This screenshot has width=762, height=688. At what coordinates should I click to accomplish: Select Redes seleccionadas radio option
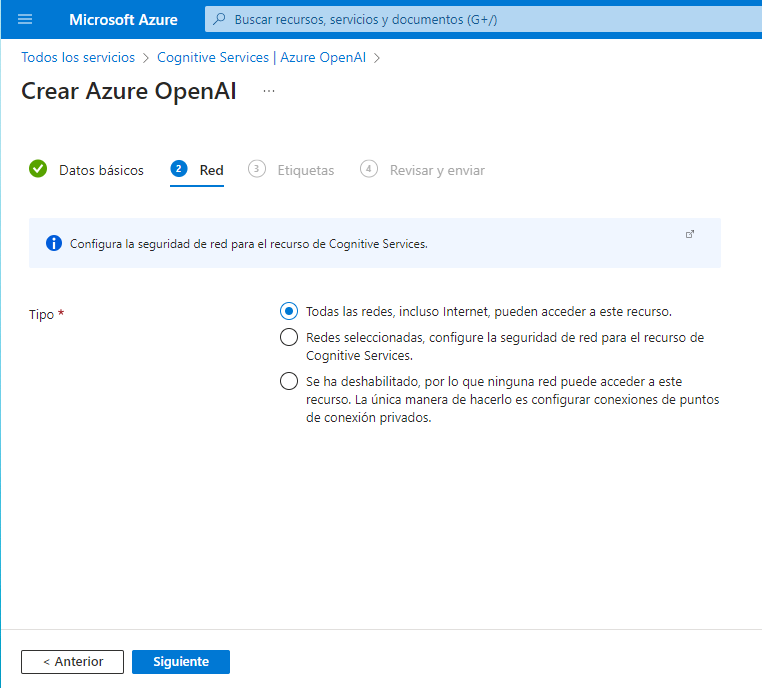pyautogui.click(x=289, y=337)
